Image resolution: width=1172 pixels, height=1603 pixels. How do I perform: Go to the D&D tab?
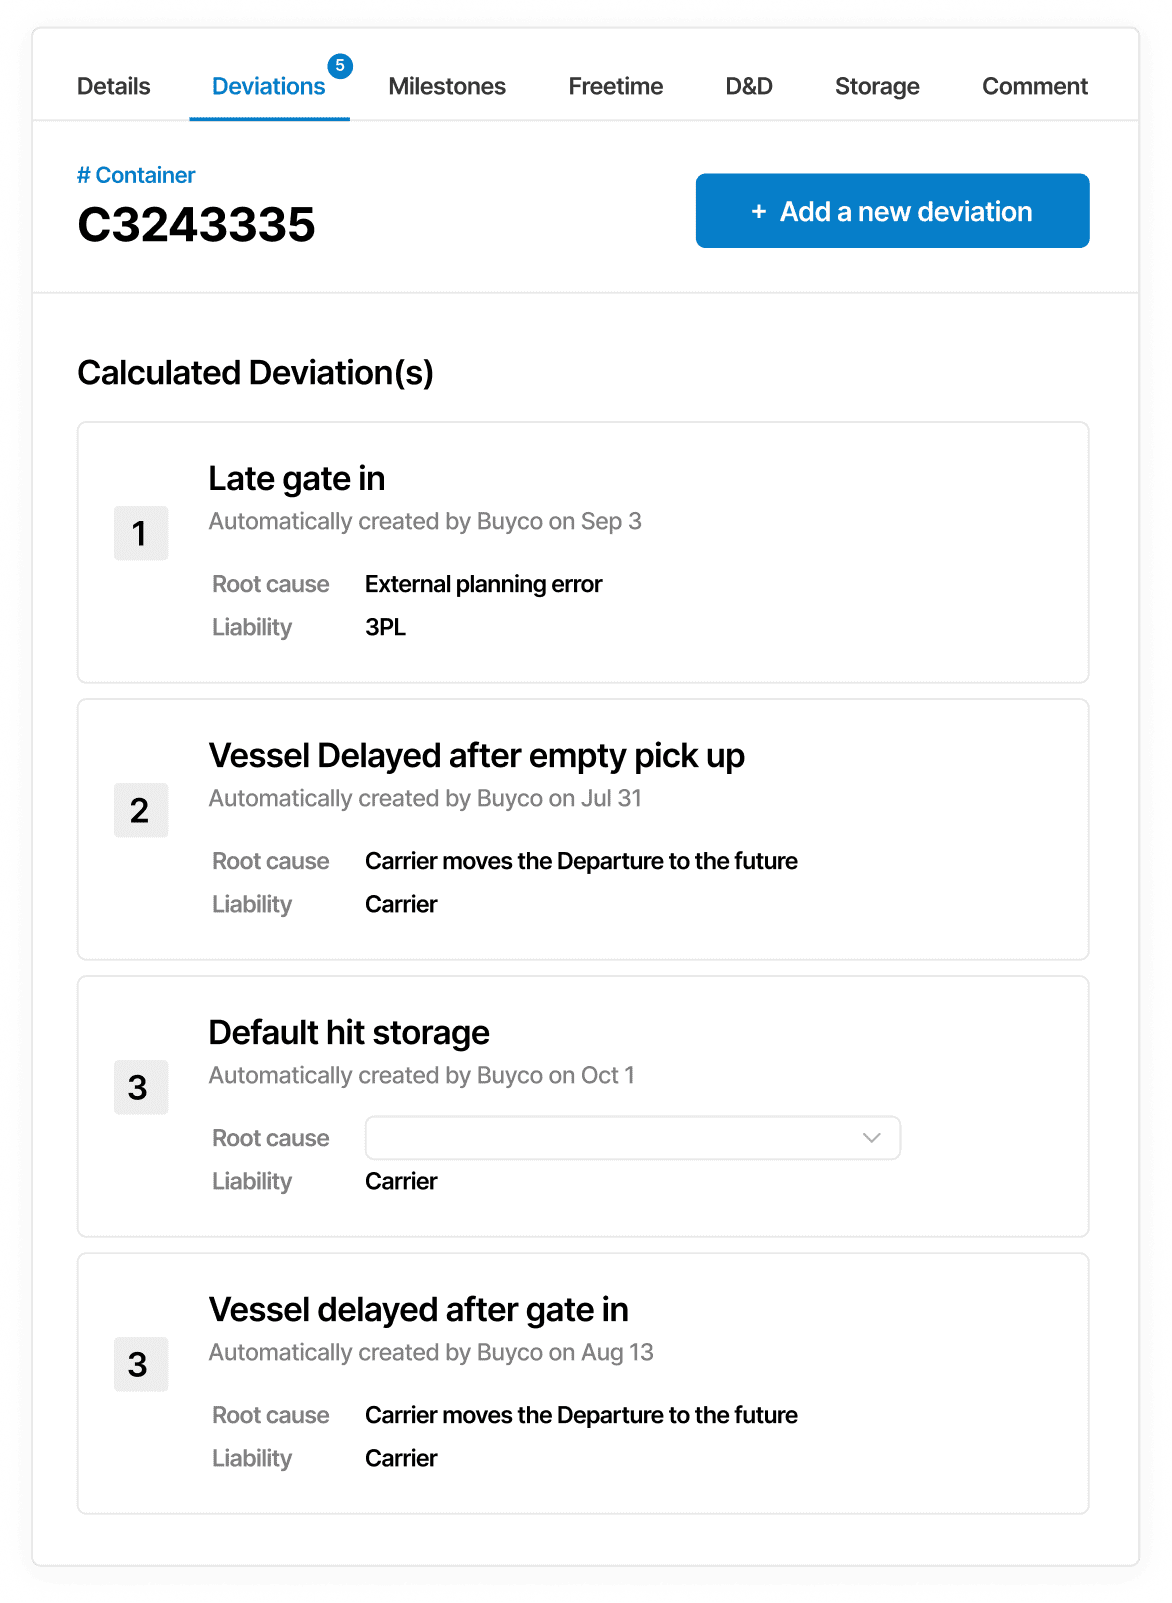(749, 86)
